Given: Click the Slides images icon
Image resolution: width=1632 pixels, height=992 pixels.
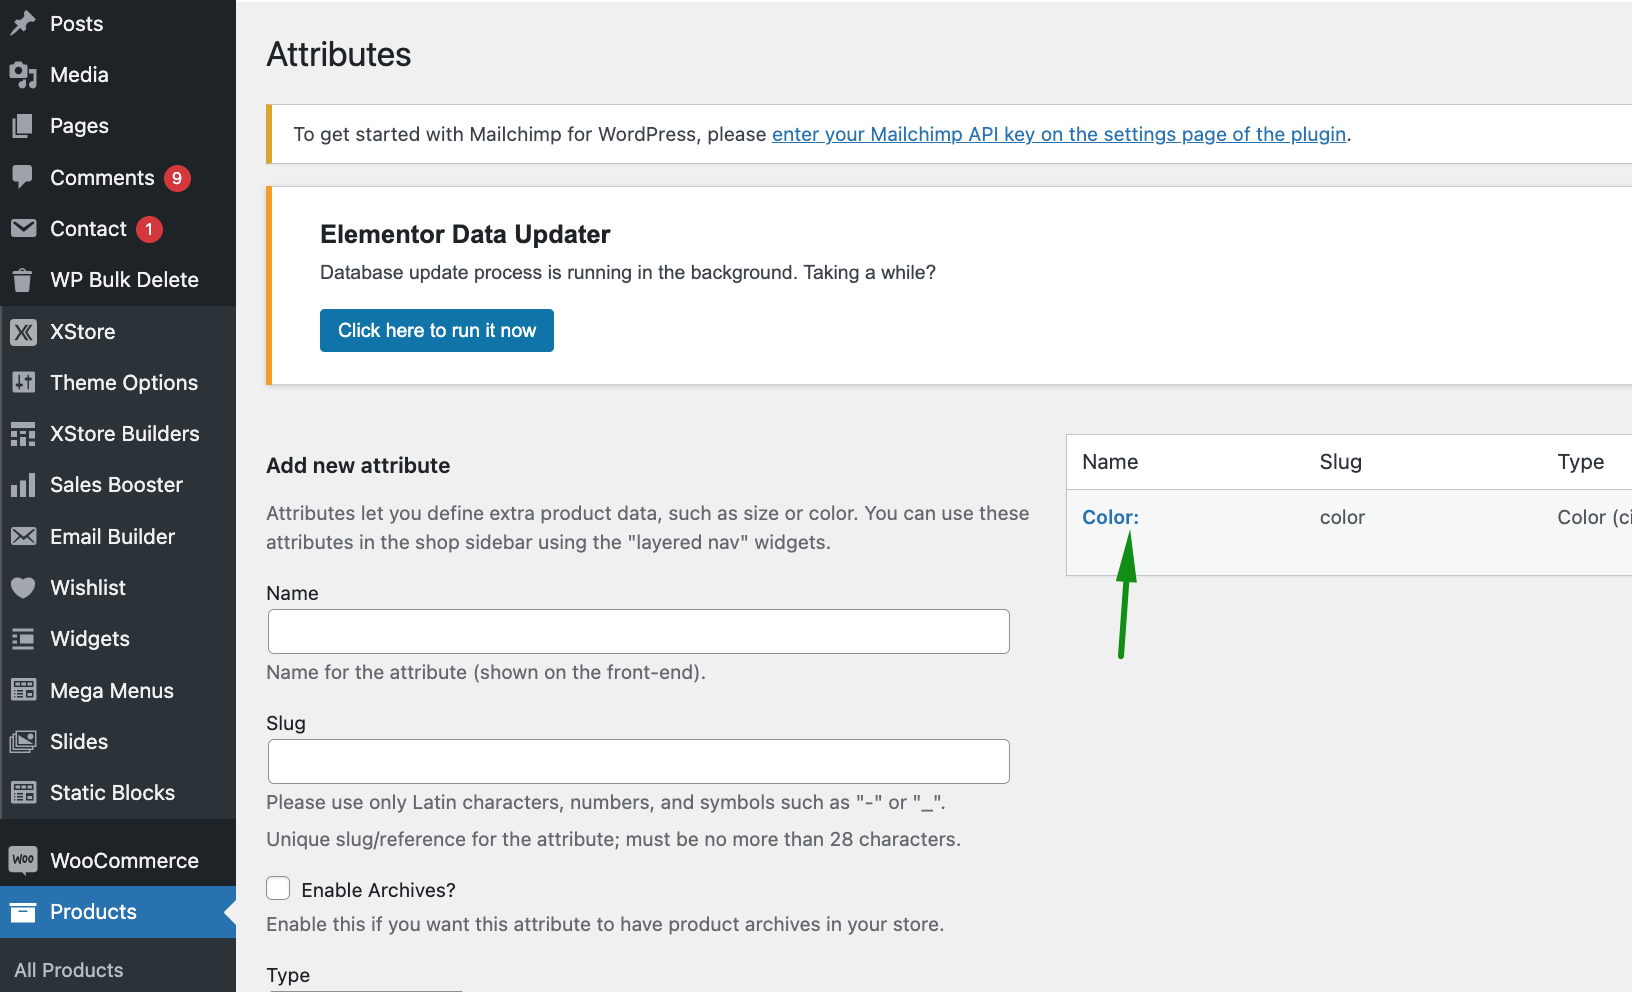Looking at the screenshot, I should 23,742.
